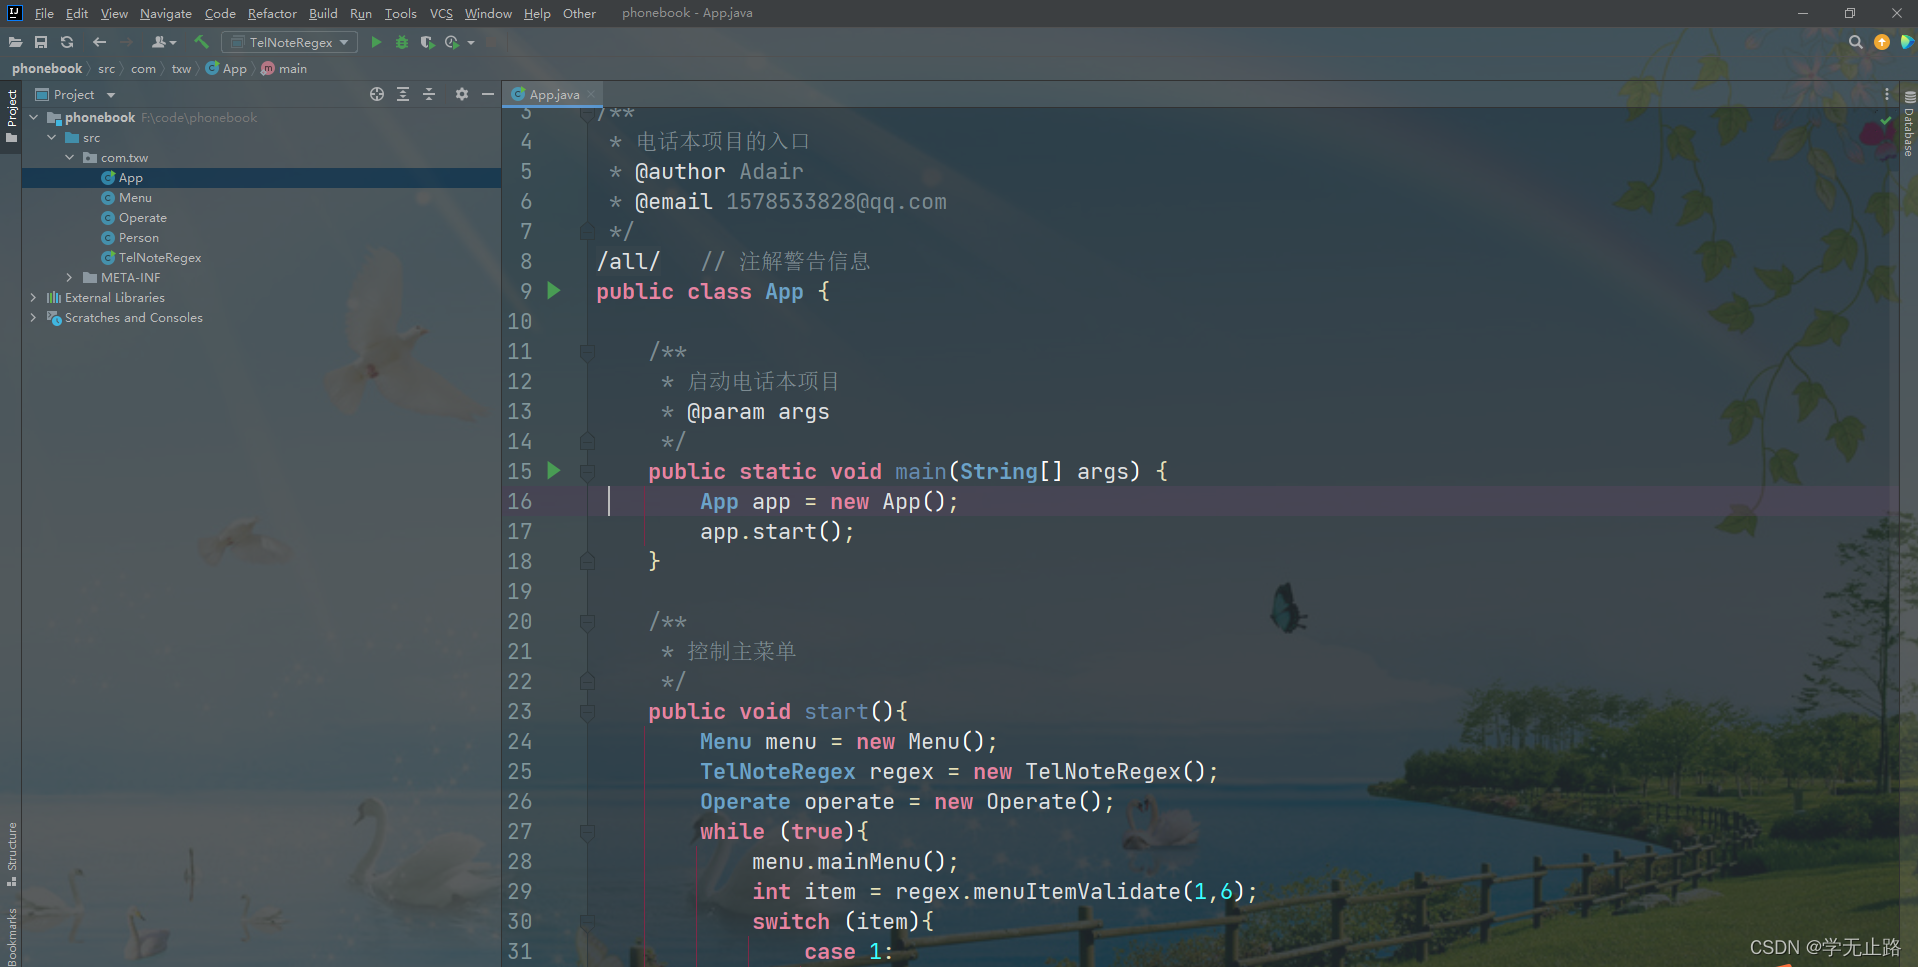
Task: Open the File menu
Action: coord(44,13)
